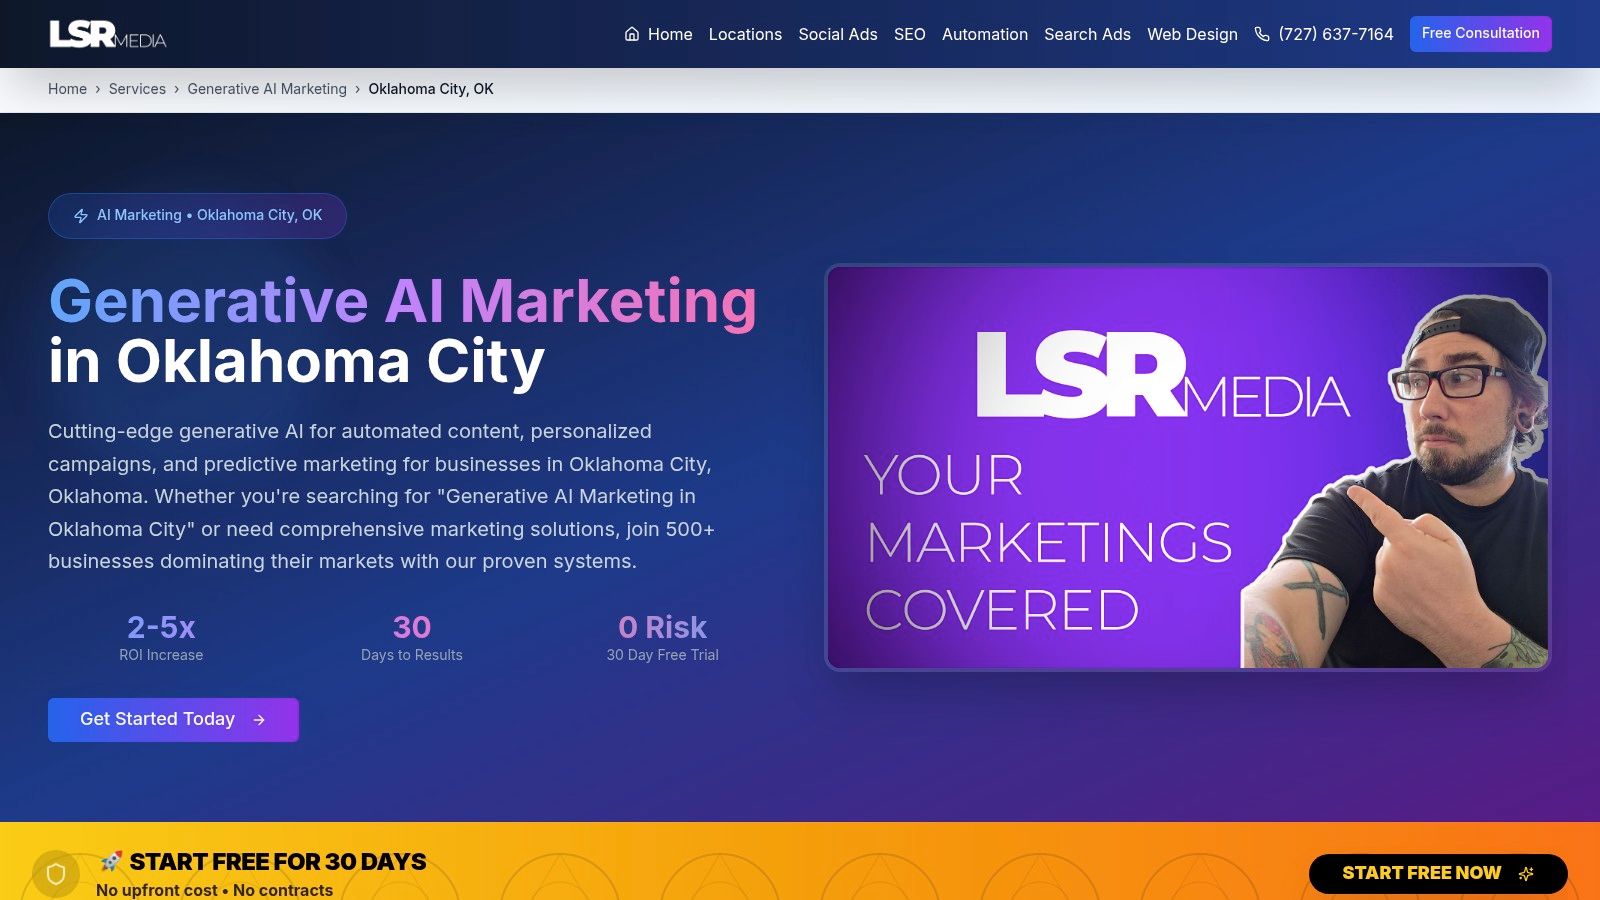Viewport: 1600px width, 900px height.
Task: Select SEO in the top navigation
Action: (x=910, y=34)
